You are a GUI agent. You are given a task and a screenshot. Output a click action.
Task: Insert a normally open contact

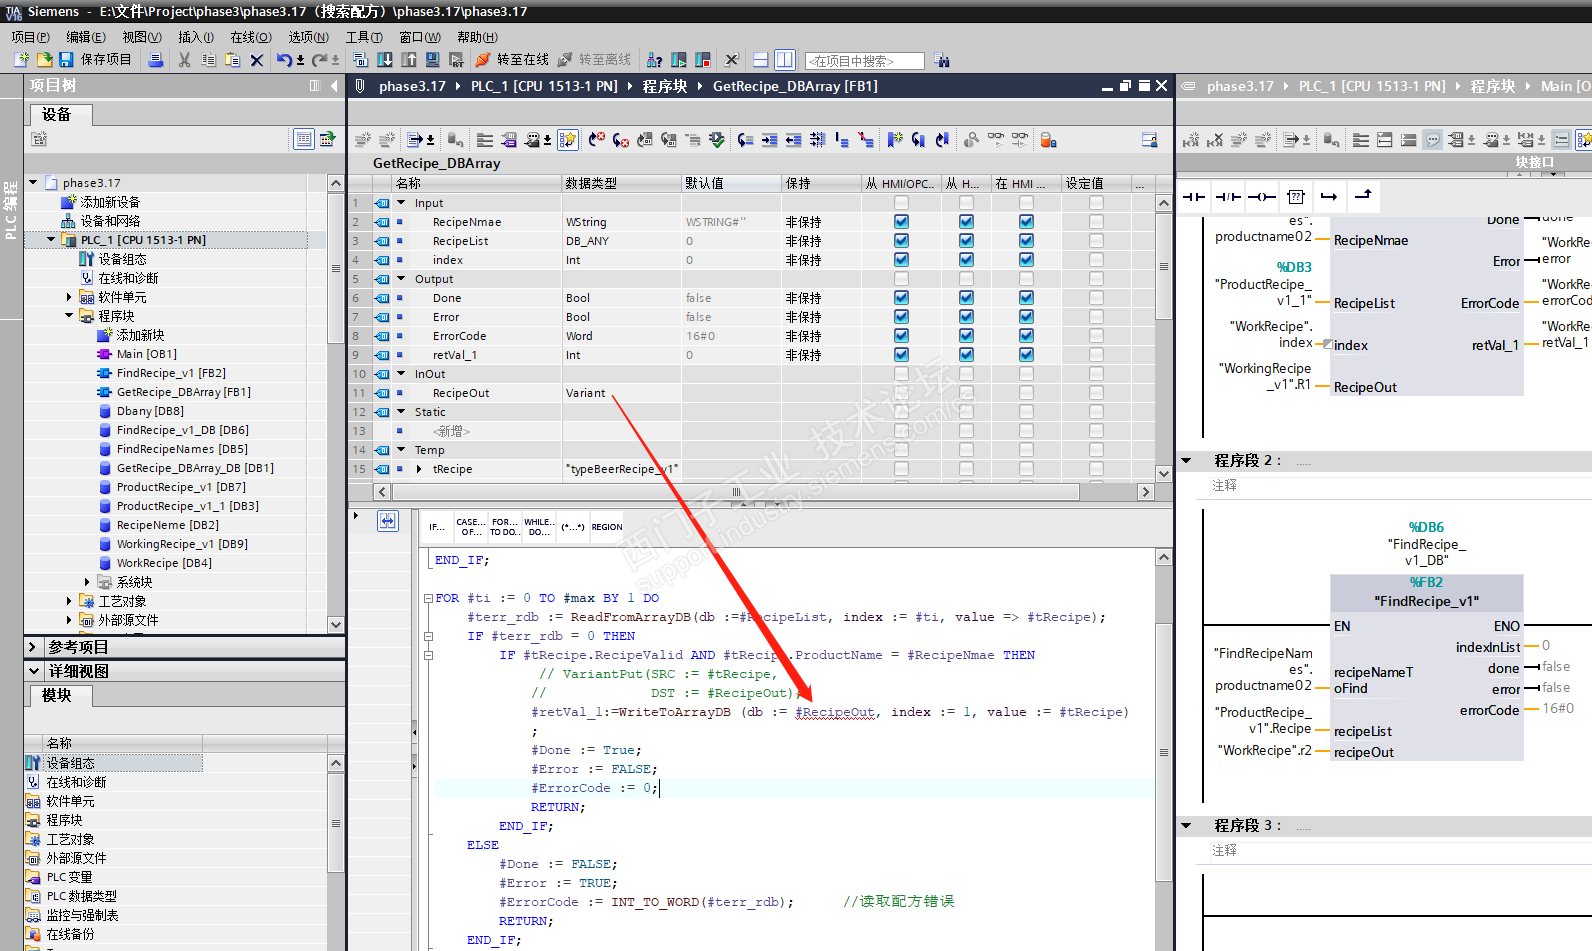point(1194,197)
